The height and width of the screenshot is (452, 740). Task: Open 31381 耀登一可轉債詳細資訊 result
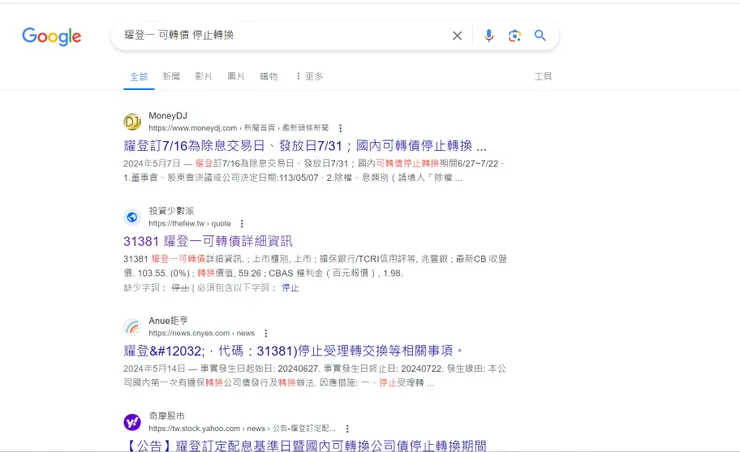point(208,241)
